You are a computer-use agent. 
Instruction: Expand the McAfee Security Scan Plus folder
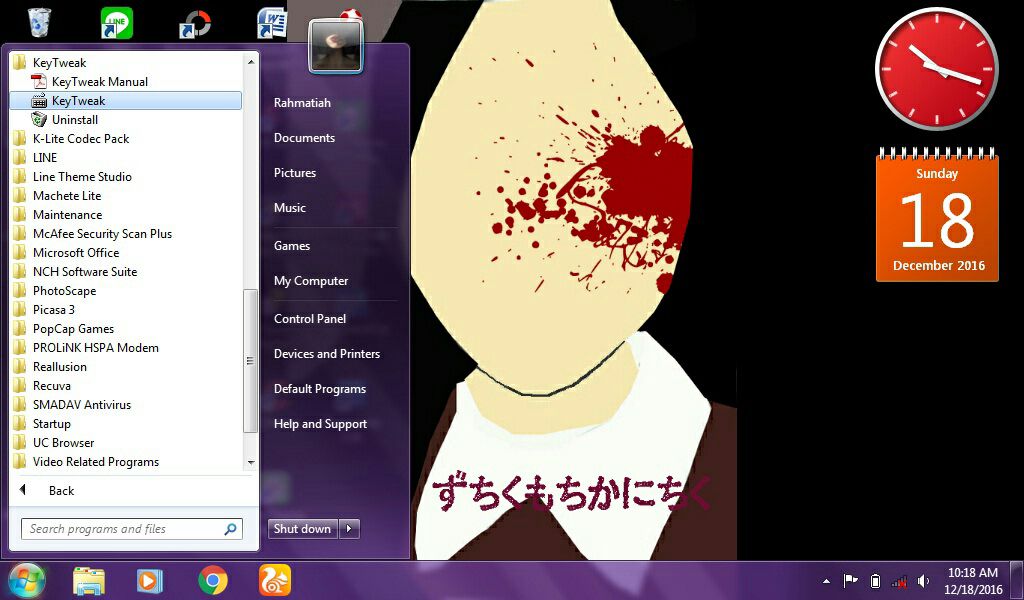(102, 234)
